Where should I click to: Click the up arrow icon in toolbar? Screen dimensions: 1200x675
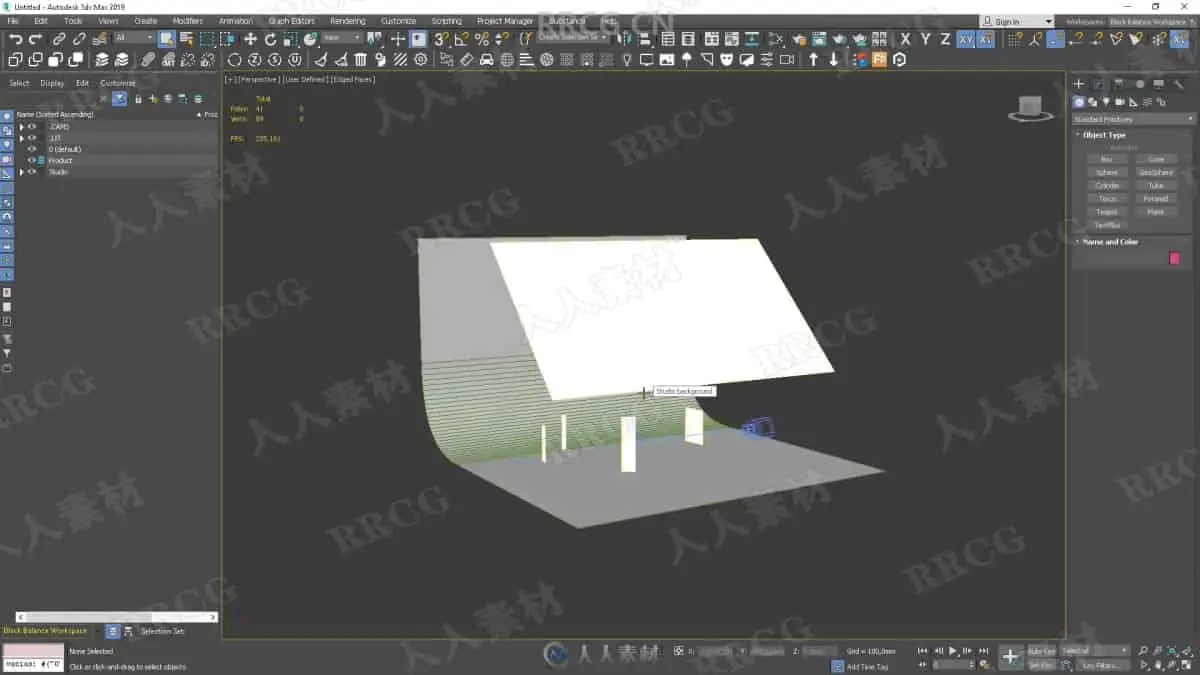pyautogui.click(x=813, y=60)
